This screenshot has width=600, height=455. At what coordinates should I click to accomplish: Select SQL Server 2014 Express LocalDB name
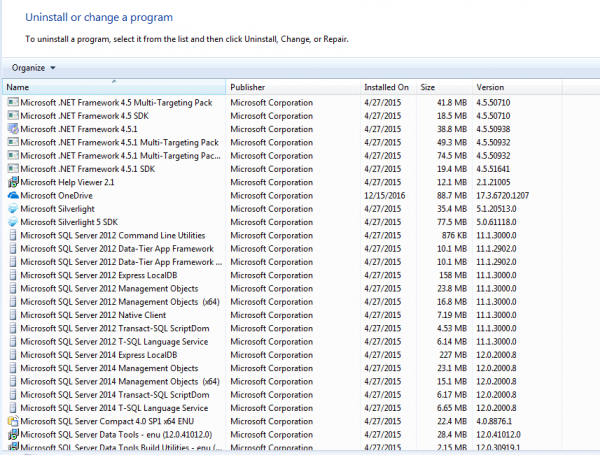click(x=99, y=355)
